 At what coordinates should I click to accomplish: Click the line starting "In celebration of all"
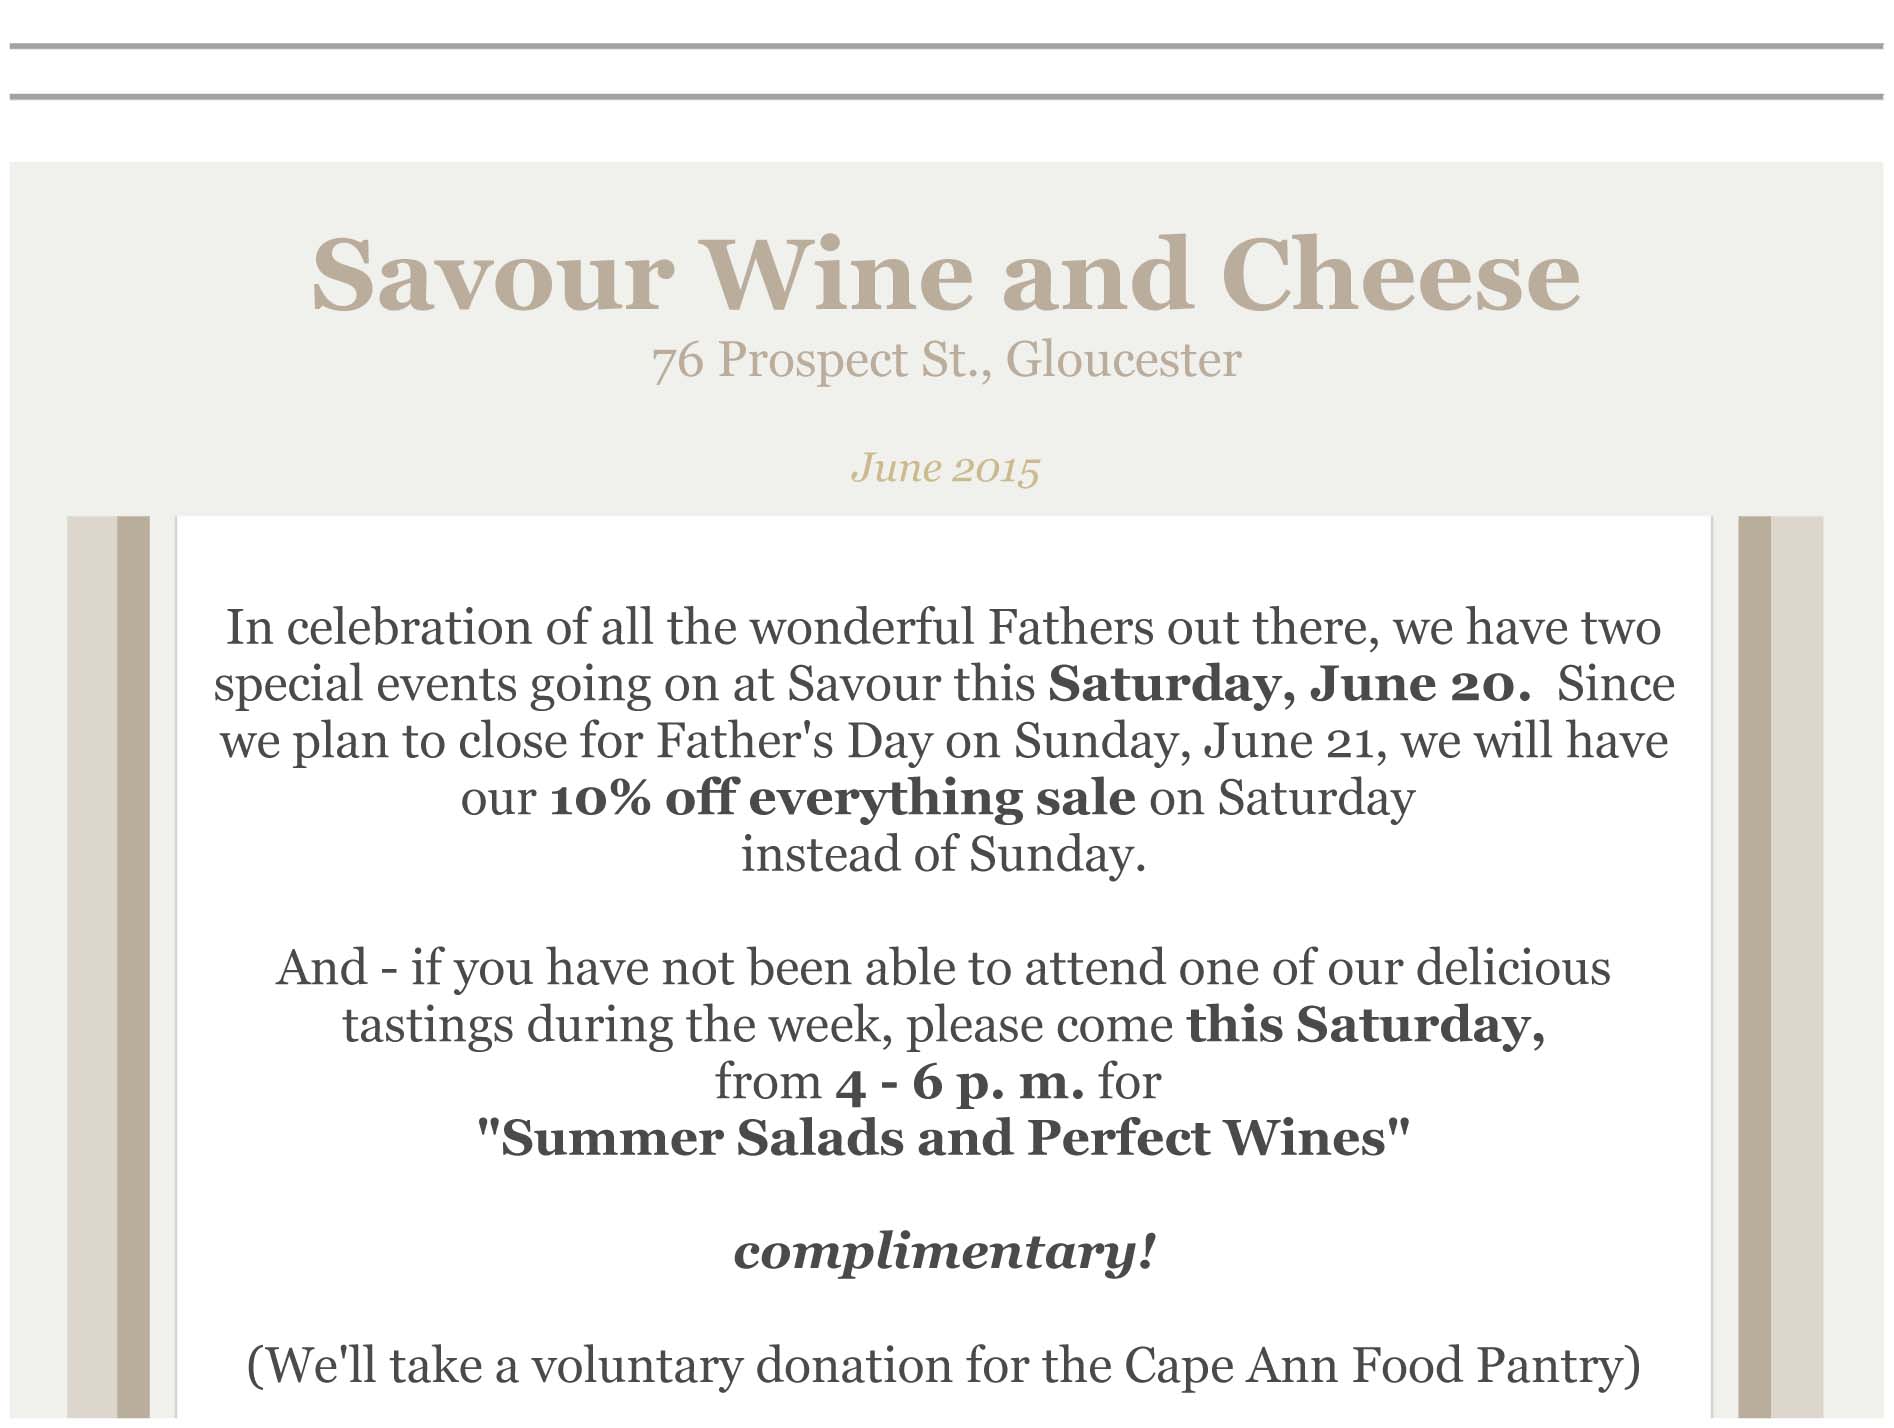click(944, 628)
